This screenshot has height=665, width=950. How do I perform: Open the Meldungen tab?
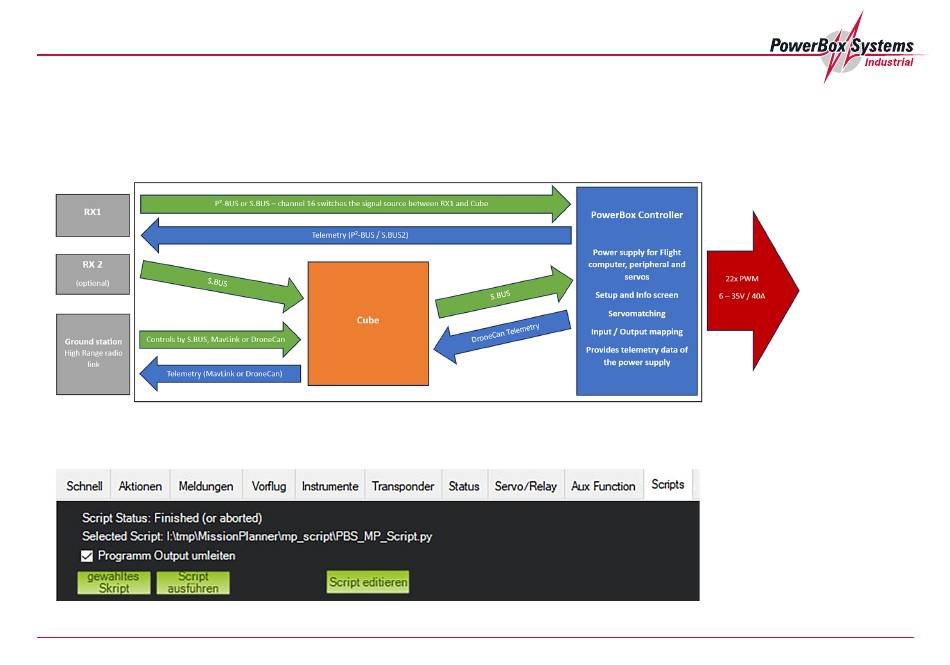pyautogui.click(x=206, y=486)
